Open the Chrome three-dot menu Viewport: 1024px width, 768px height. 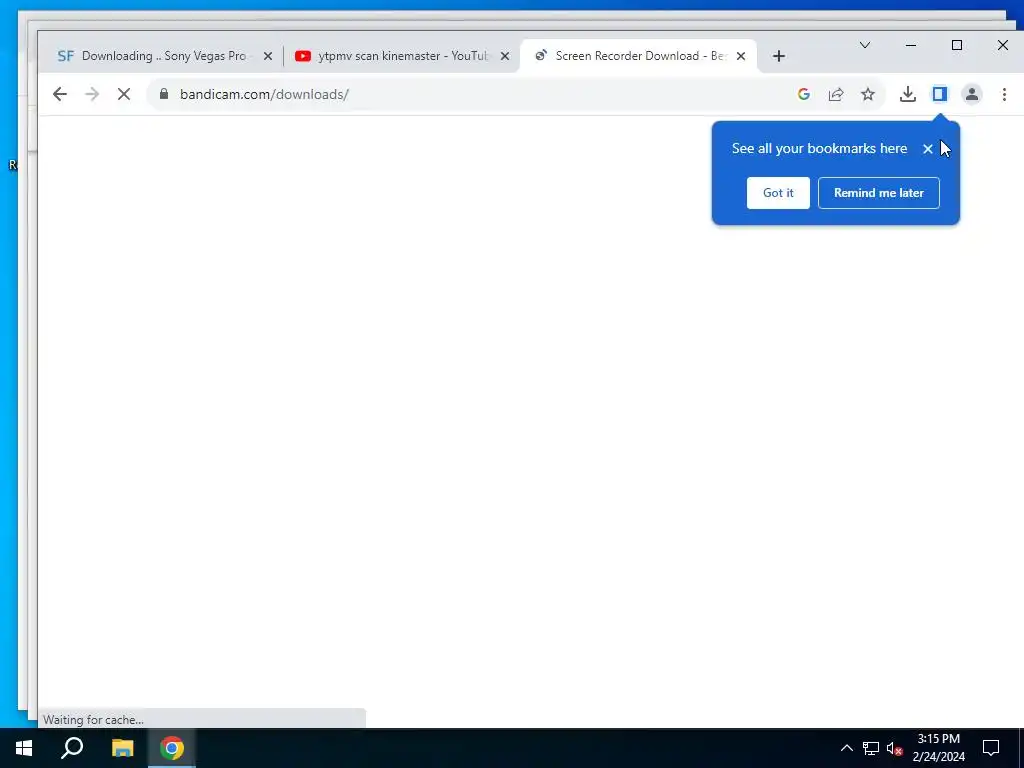tap(1004, 94)
